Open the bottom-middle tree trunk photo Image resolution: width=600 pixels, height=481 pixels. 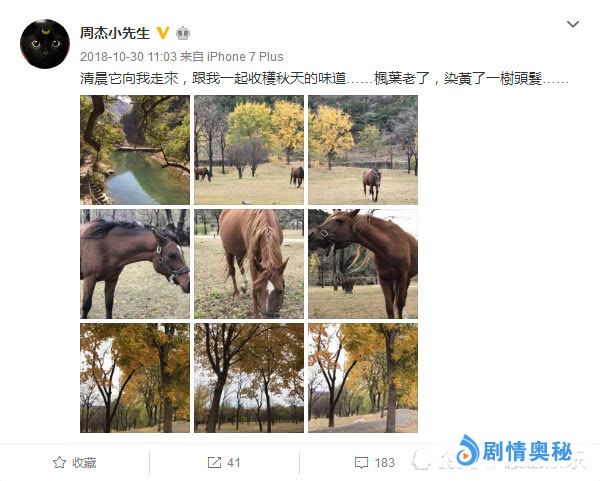coord(249,378)
